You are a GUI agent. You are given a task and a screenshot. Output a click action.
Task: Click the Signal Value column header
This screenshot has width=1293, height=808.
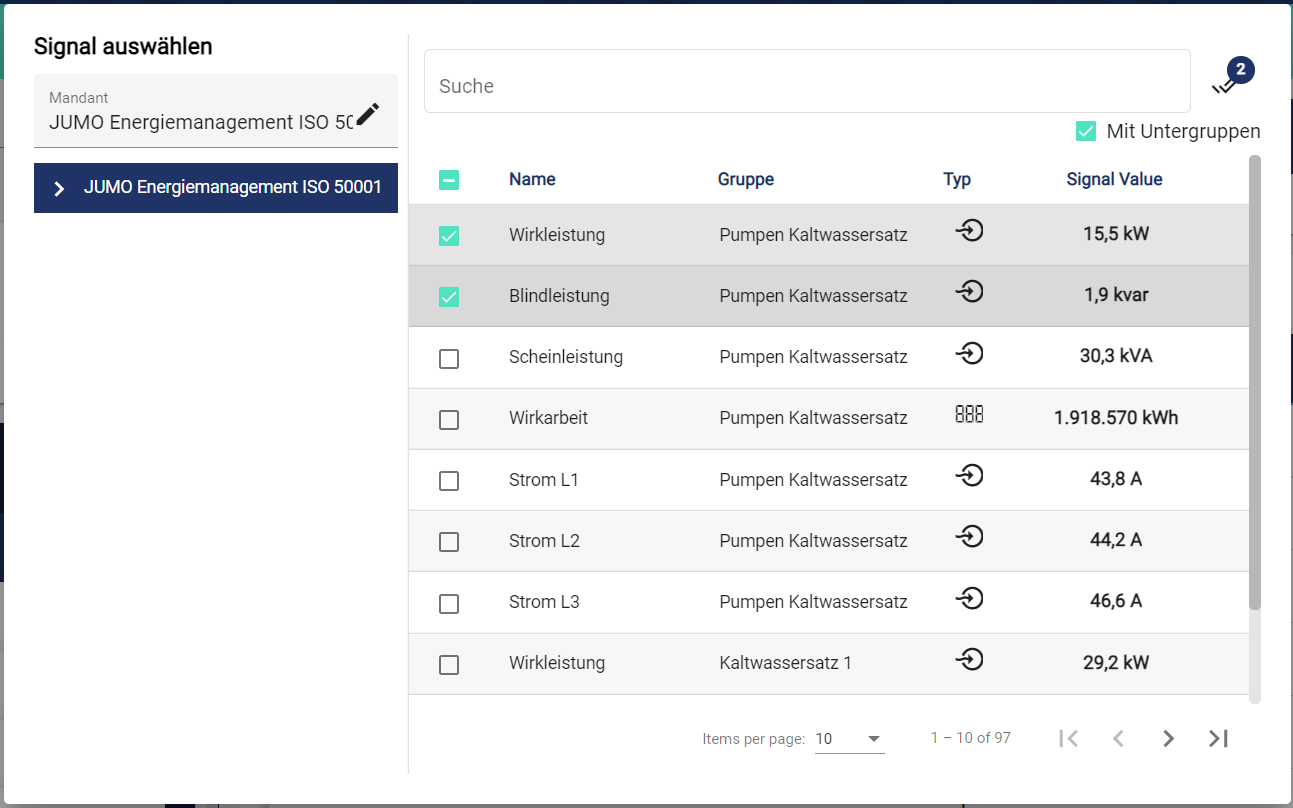click(1114, 180)
